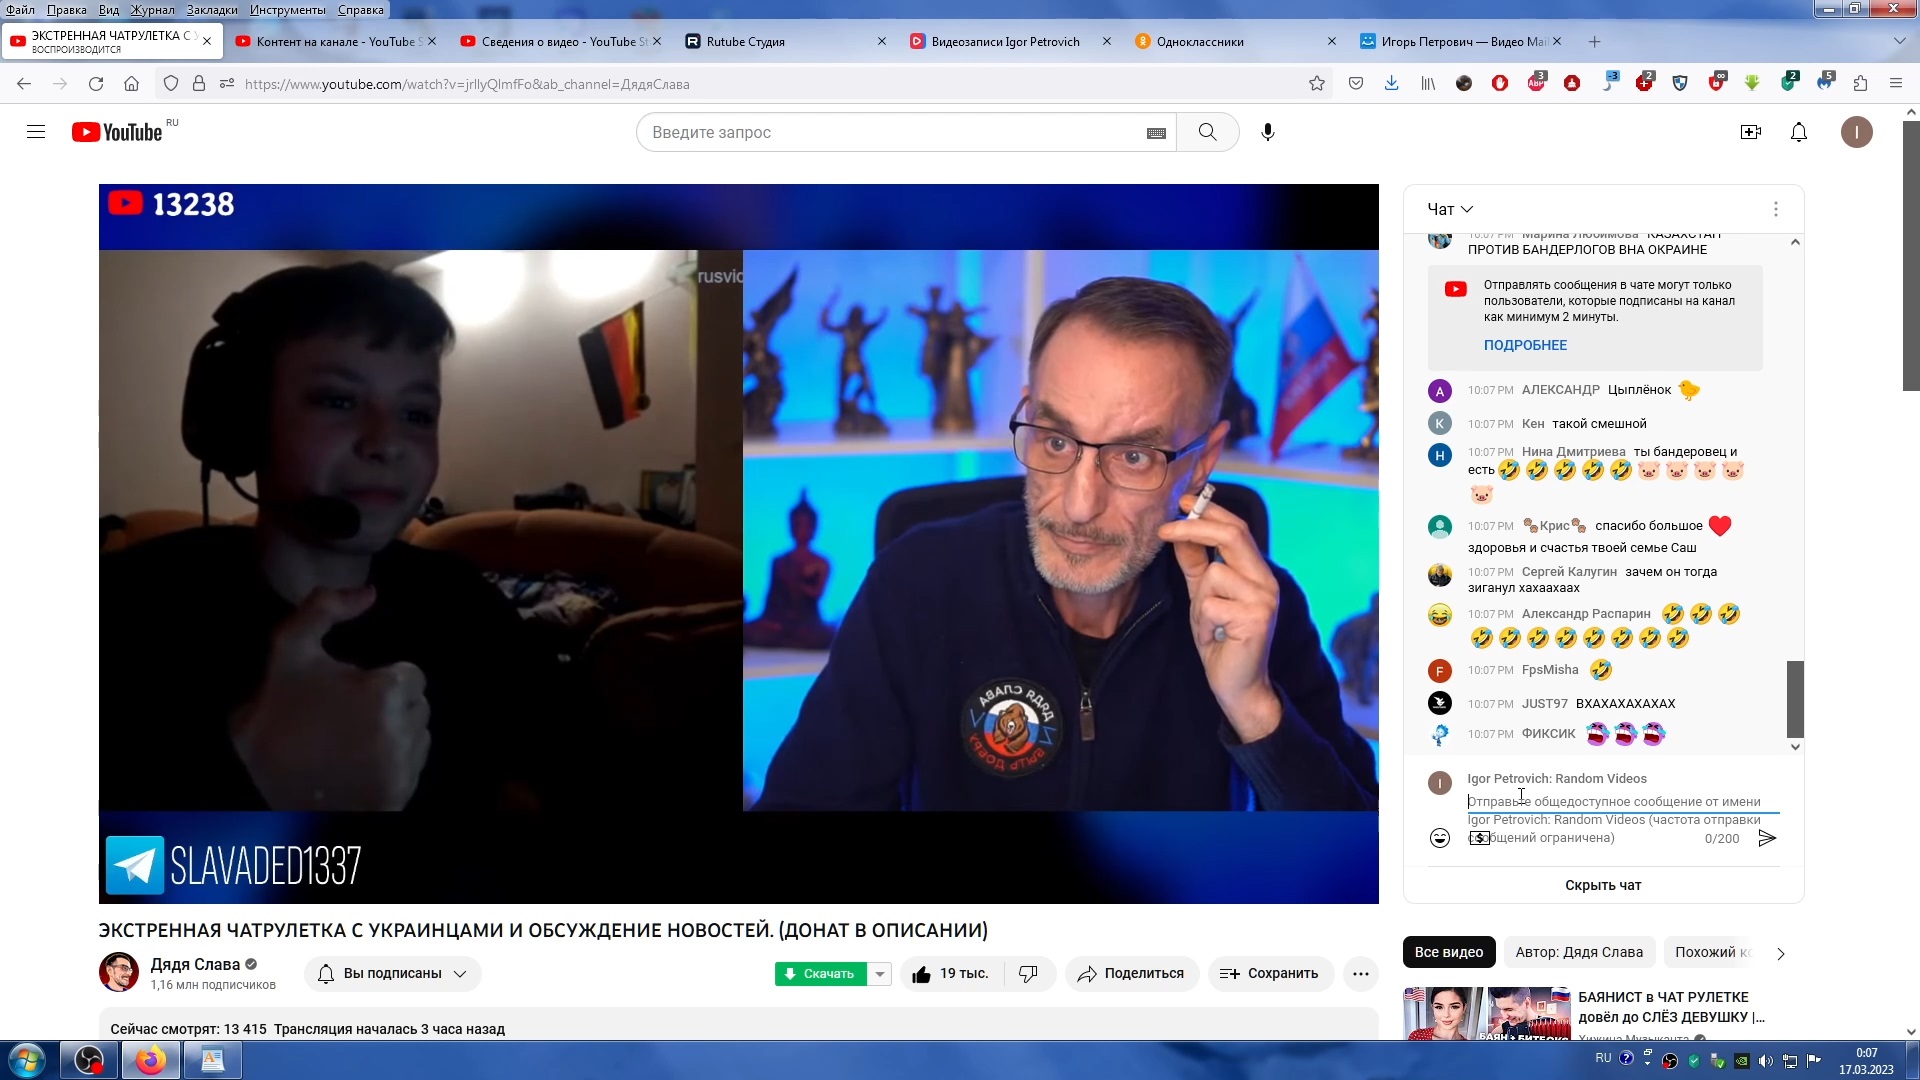The image size is (1920, 1080).
Task: Toggle the on-screen keyboard in search box
Action: pyautogui.click(x=1156, y=133)
